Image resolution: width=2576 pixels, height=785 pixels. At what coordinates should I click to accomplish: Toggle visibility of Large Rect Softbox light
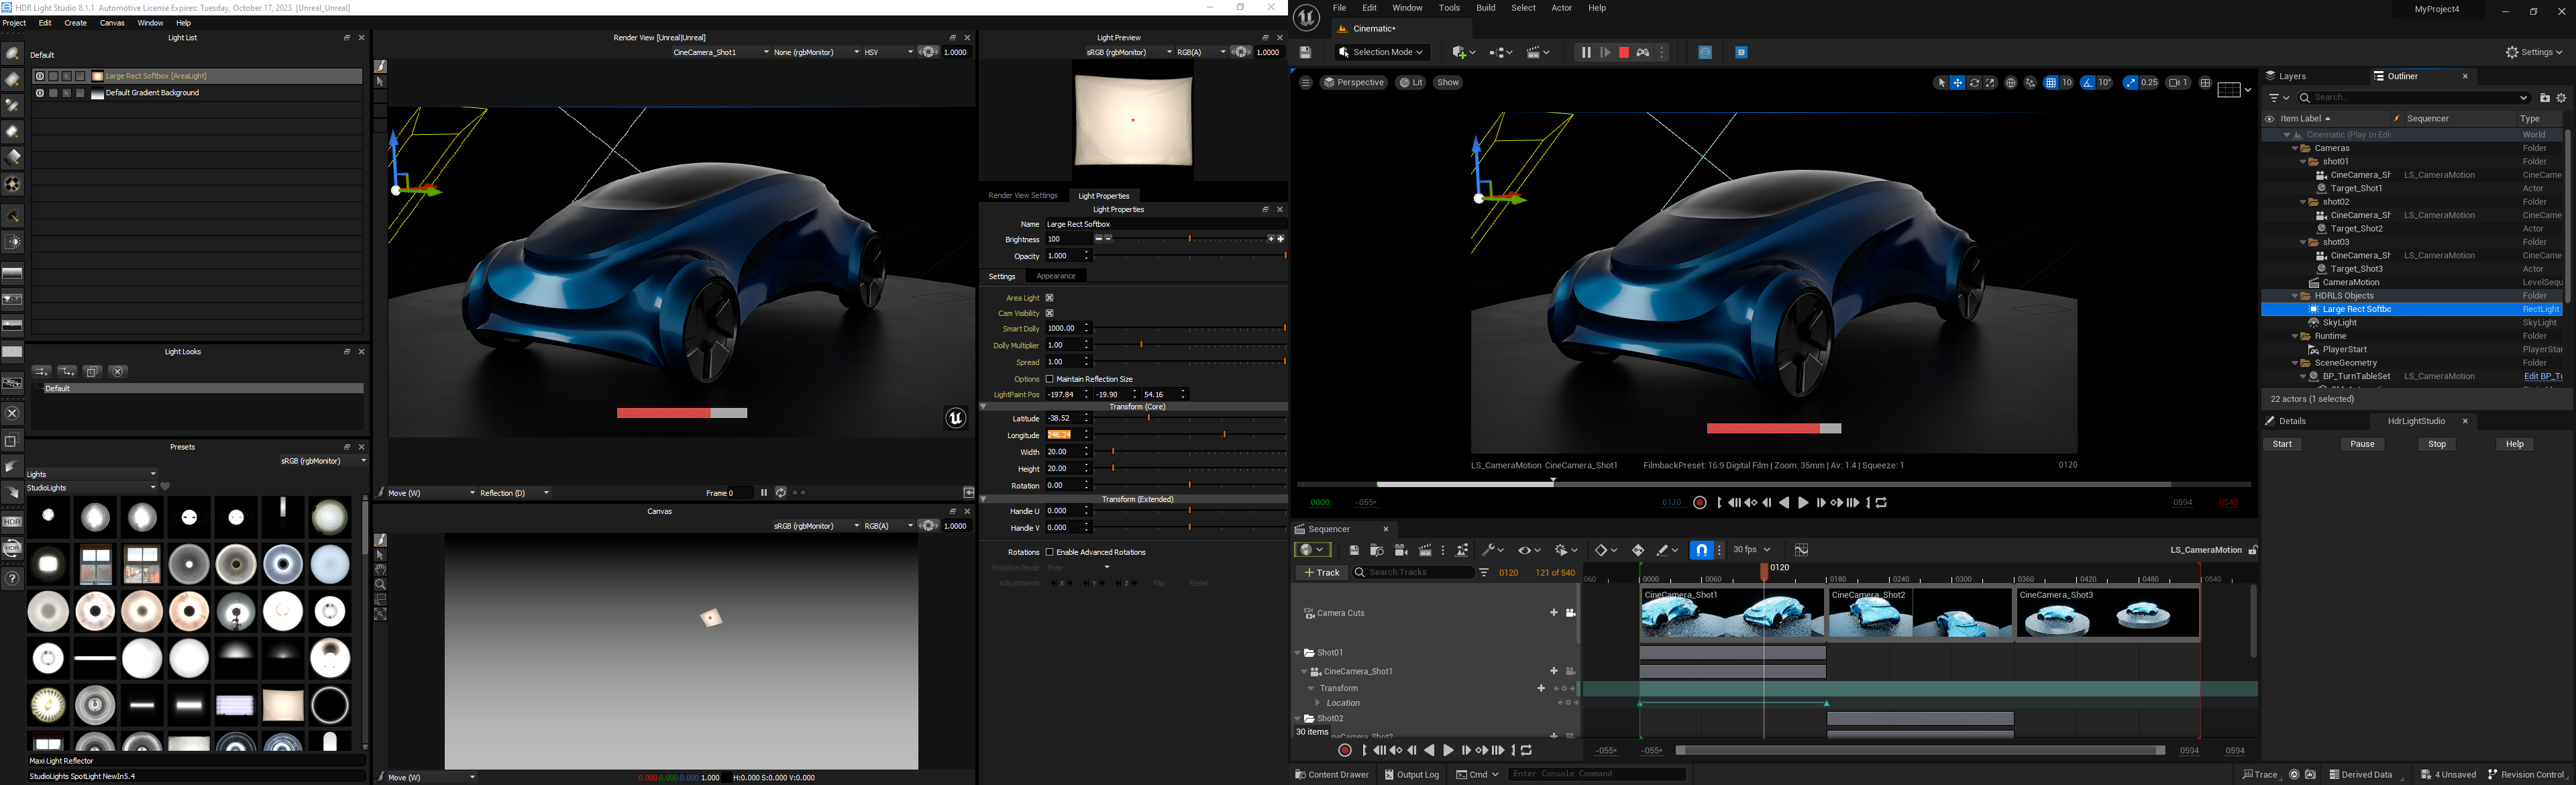[40, 76]
